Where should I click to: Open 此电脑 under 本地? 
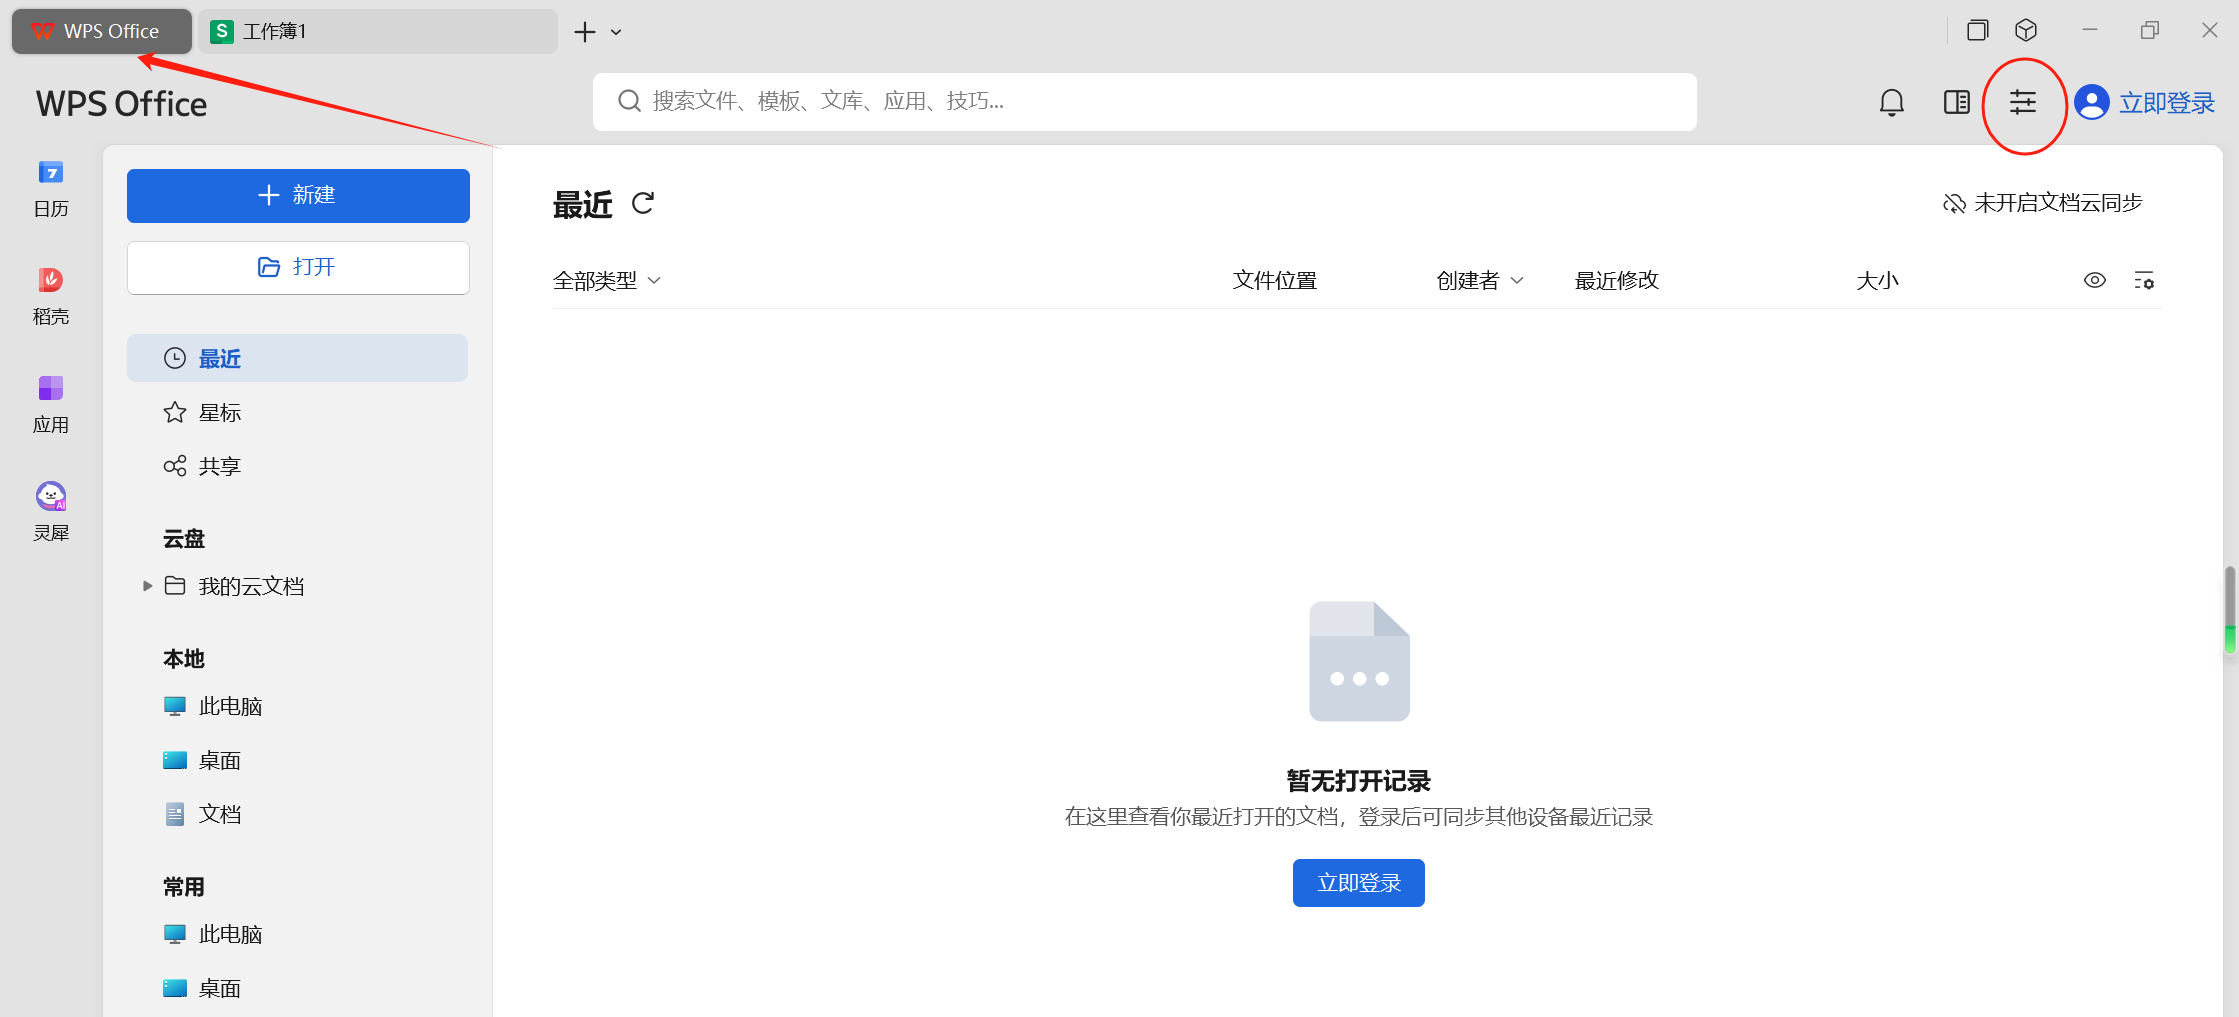[297, 706]
